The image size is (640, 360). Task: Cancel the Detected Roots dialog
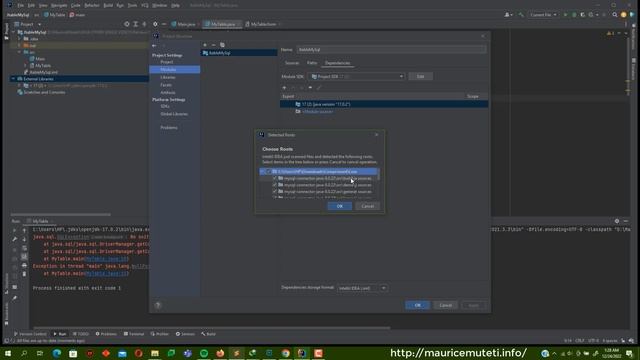367,206
